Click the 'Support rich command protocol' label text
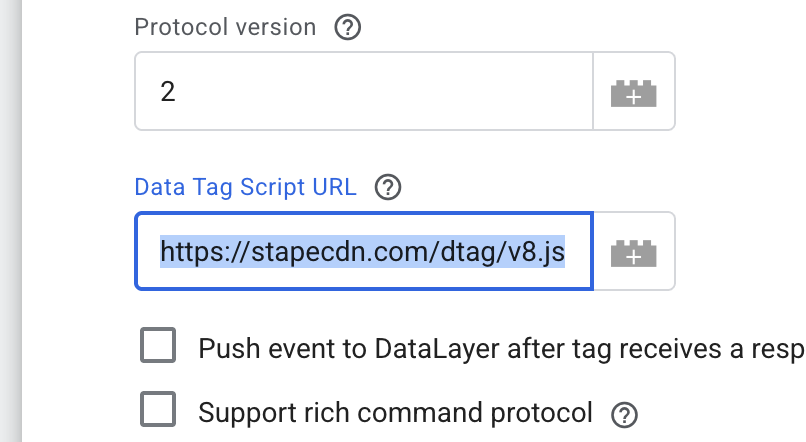The image size is (806, 442). coord(396,412)
